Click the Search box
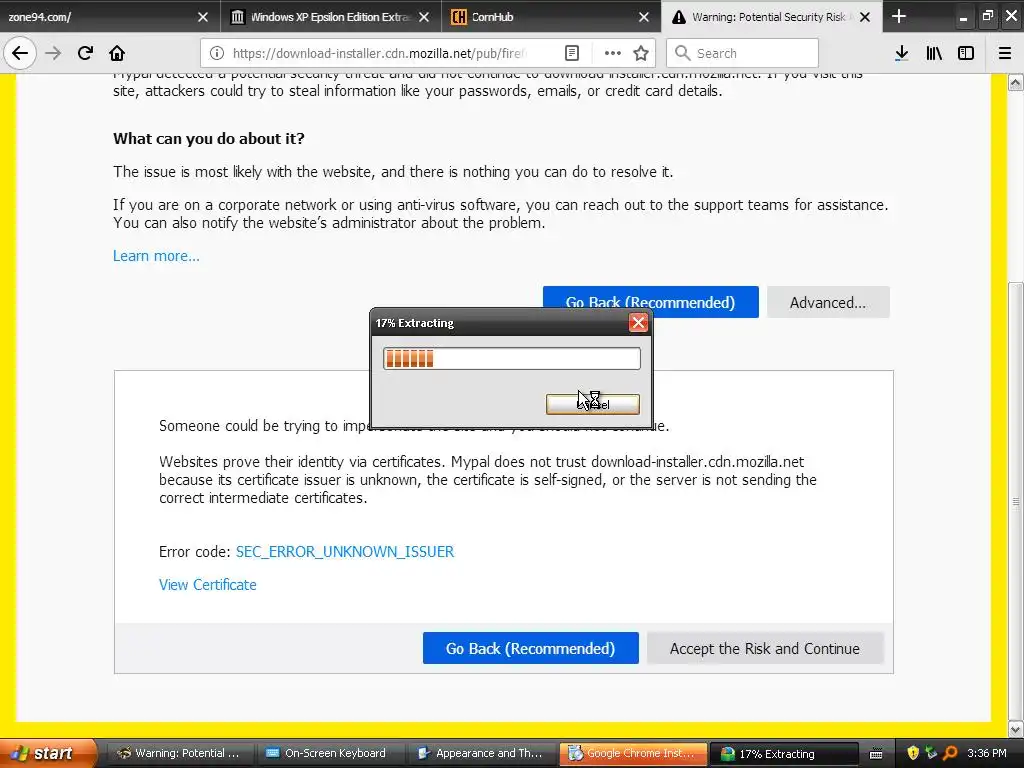Screen dimensions: 1024x768 pos(742,53)
